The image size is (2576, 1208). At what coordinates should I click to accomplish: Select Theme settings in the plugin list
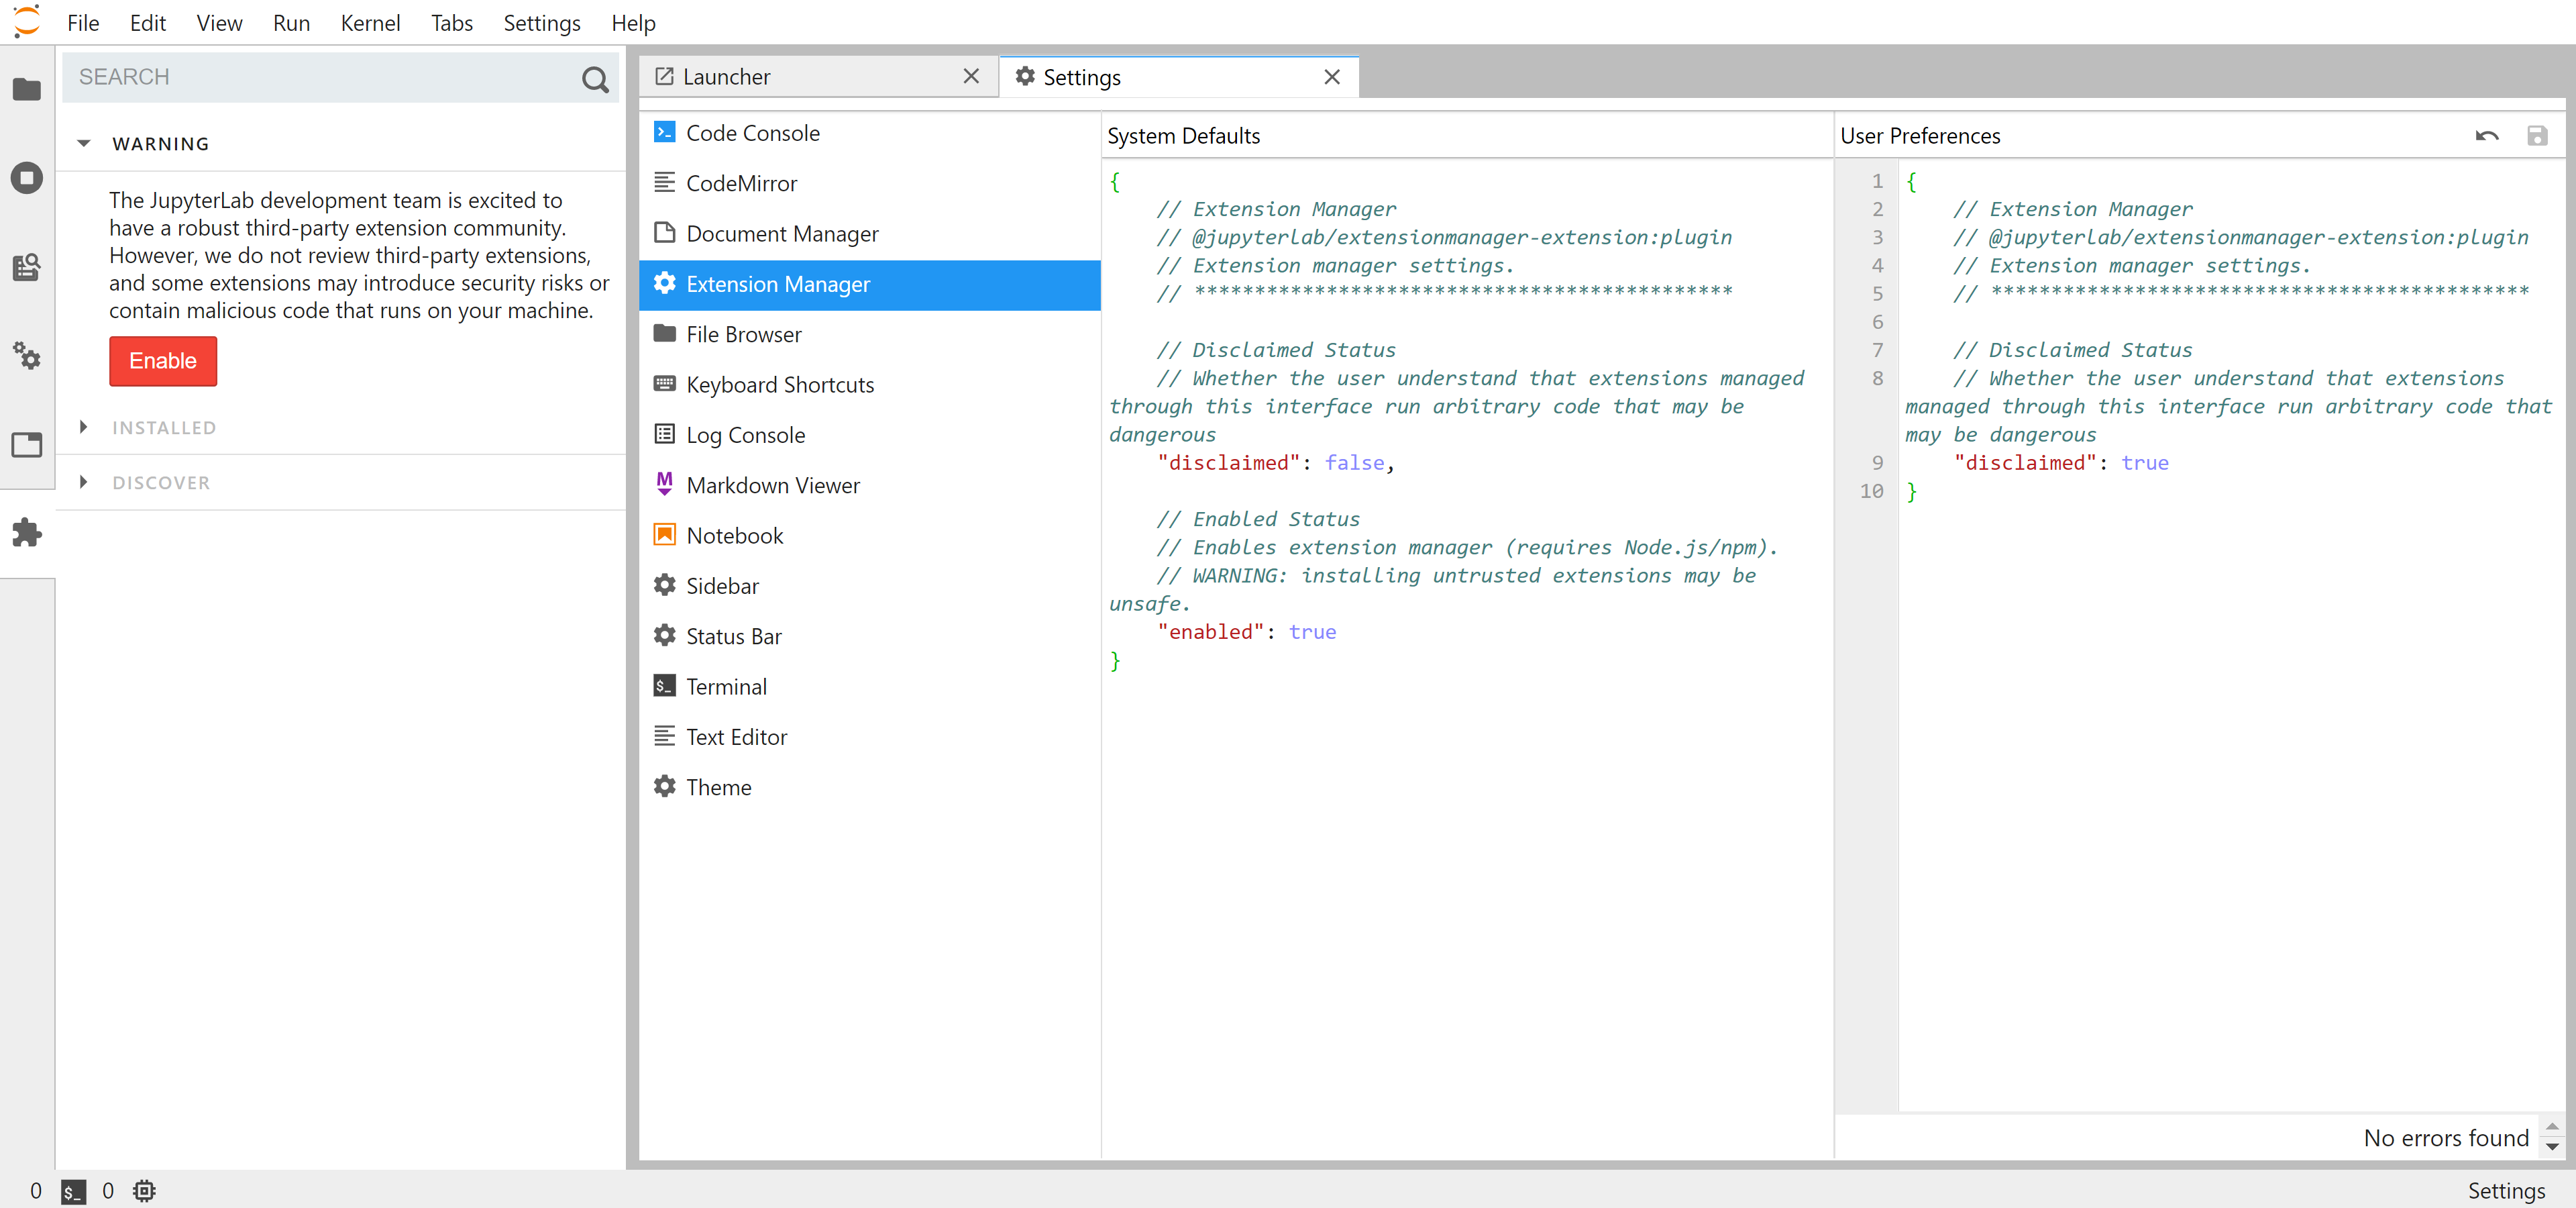coord(718,787)
